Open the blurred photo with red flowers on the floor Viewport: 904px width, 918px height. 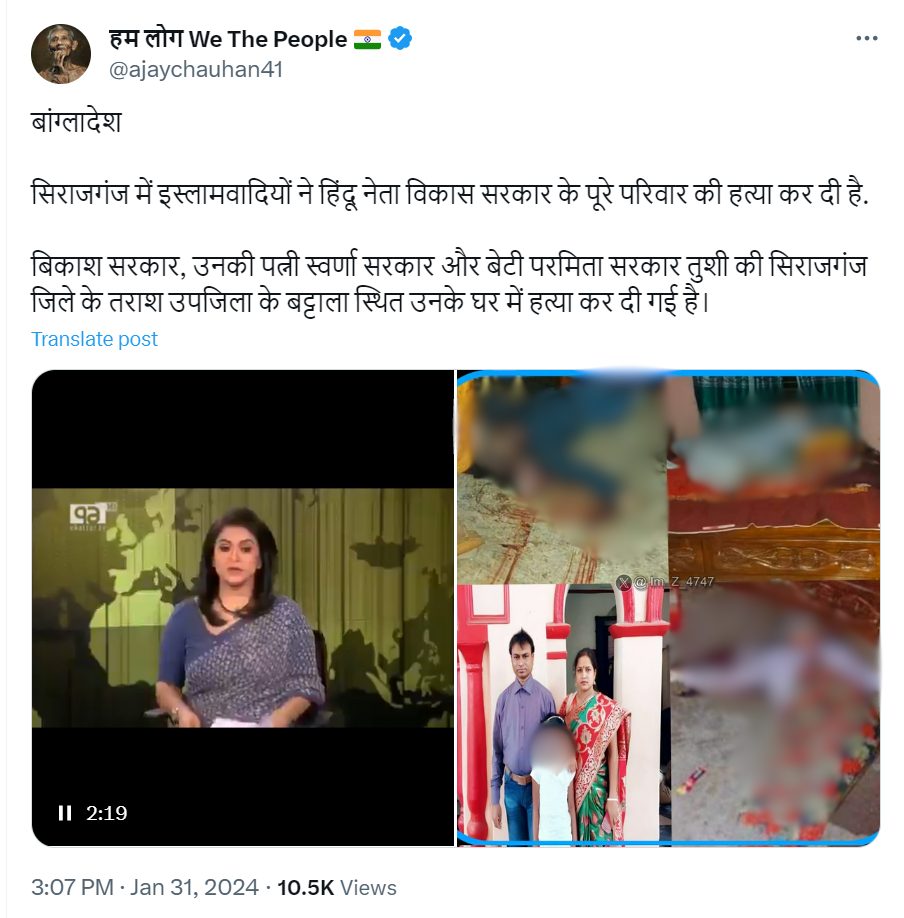(775, 711)
